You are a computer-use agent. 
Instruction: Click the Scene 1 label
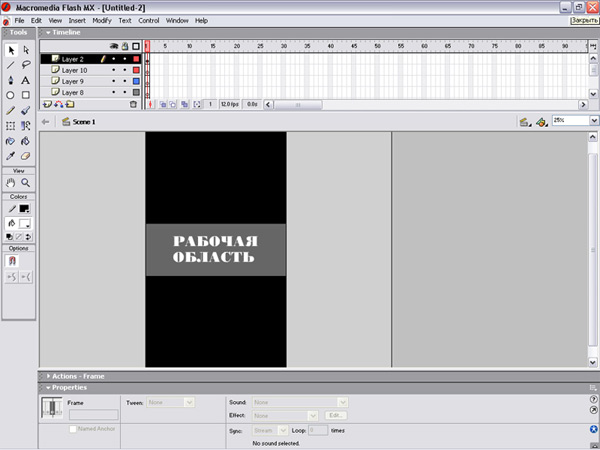83,122
